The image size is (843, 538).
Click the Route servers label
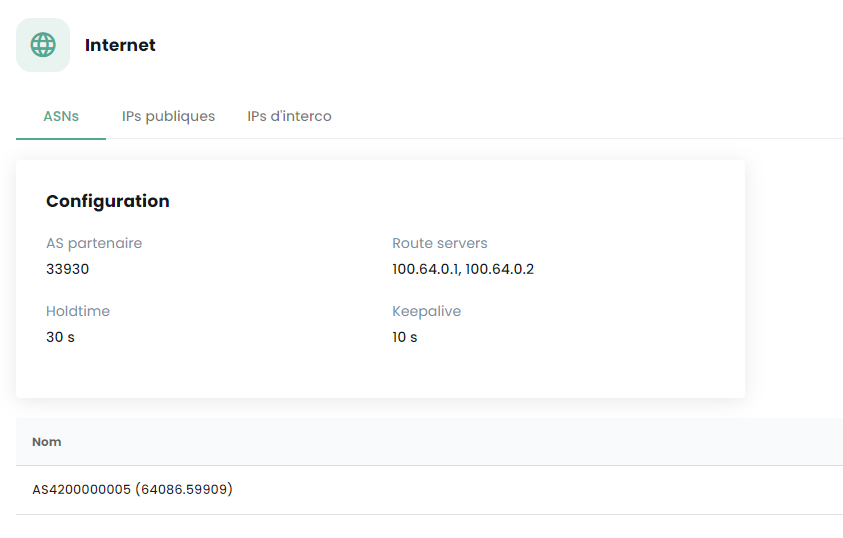coord(440,243)
